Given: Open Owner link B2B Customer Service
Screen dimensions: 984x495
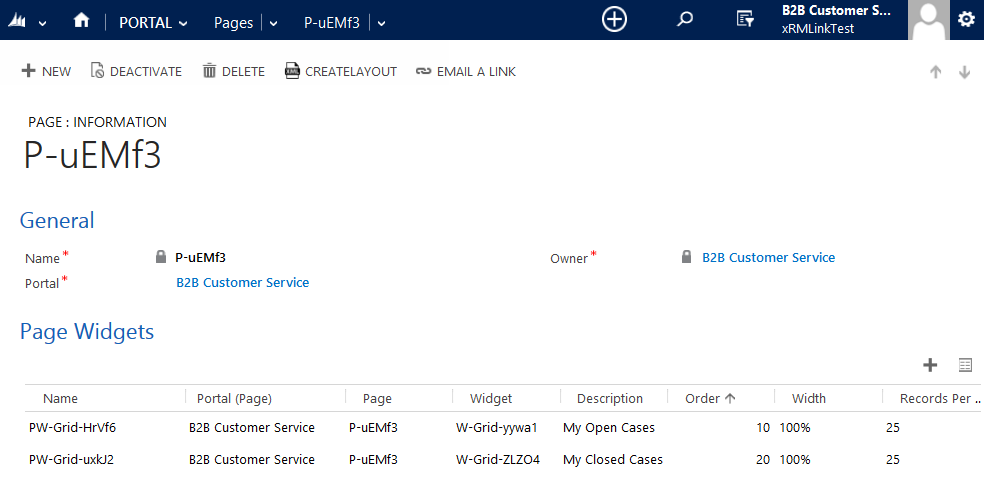Looking at the screenshot, I should click(768, 257).
